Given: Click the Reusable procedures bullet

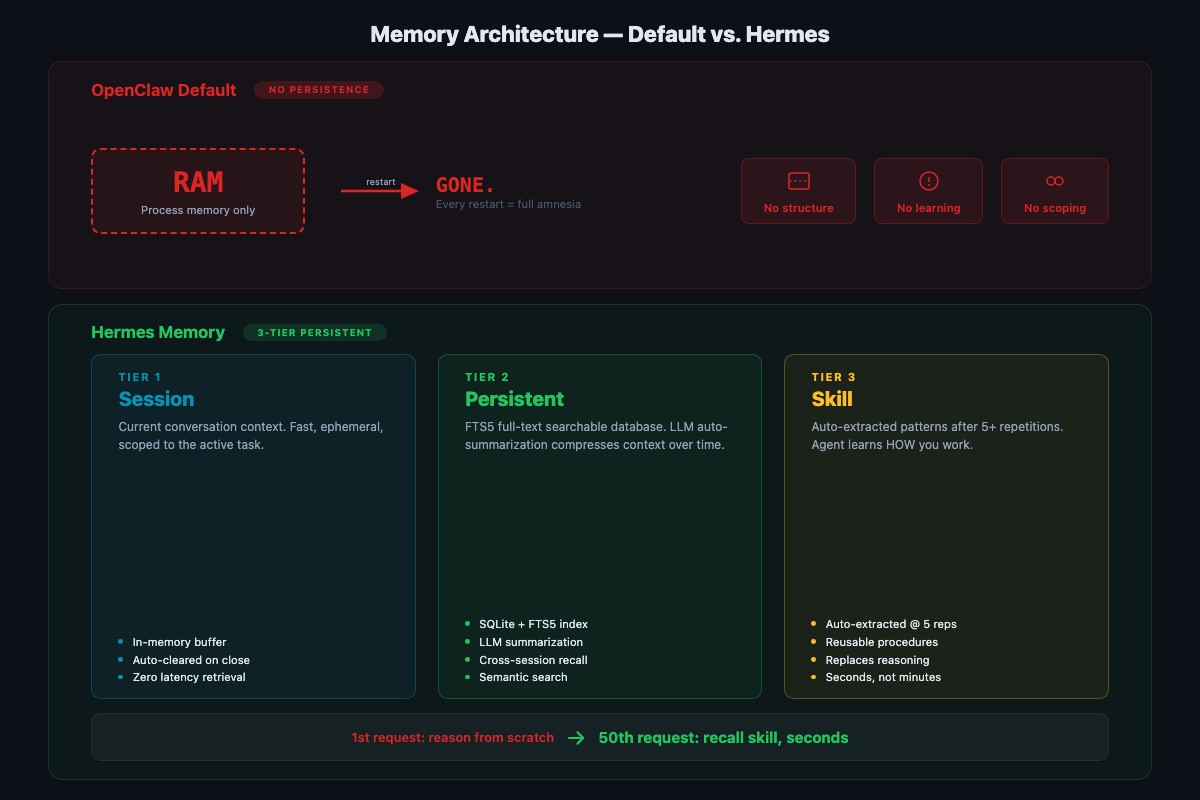Looking at the screenshot, I should pyautogui.click(x=874, y=642).
